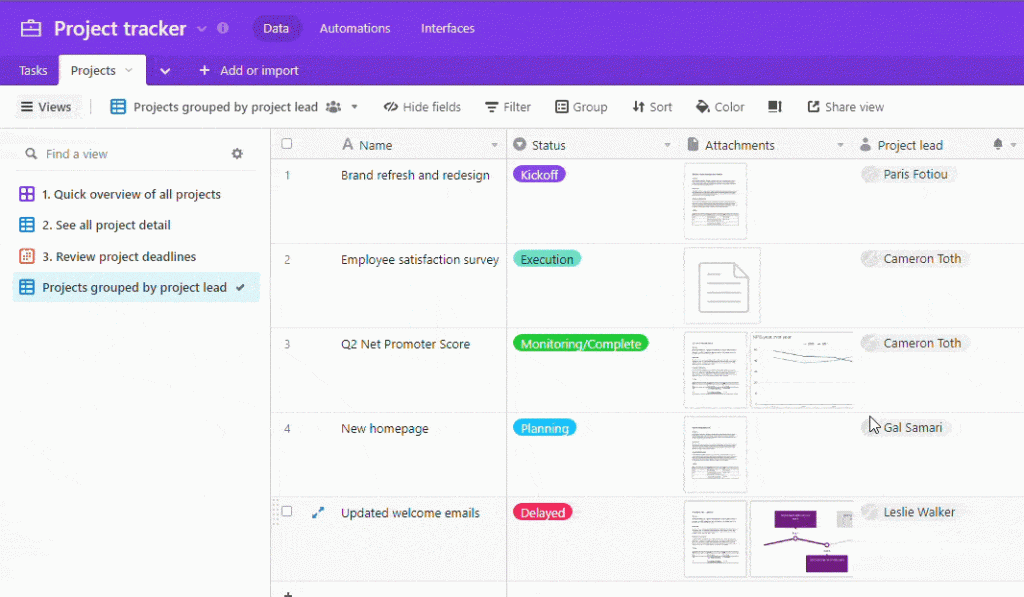
Task: Switch to the Automations tab
Action: click(355, 28)
